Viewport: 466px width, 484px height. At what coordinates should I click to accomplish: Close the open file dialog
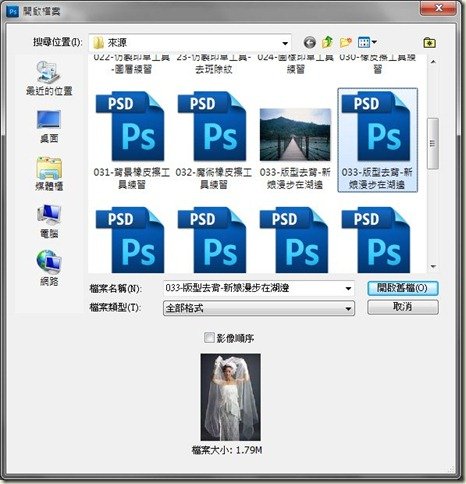tap(438, 8)
